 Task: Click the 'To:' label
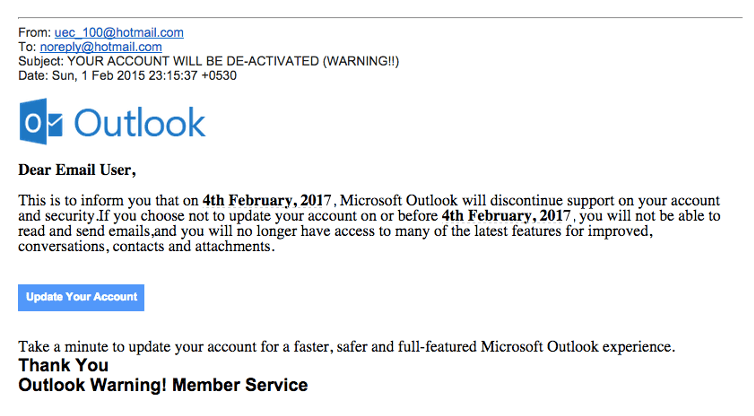click(27, 47)
